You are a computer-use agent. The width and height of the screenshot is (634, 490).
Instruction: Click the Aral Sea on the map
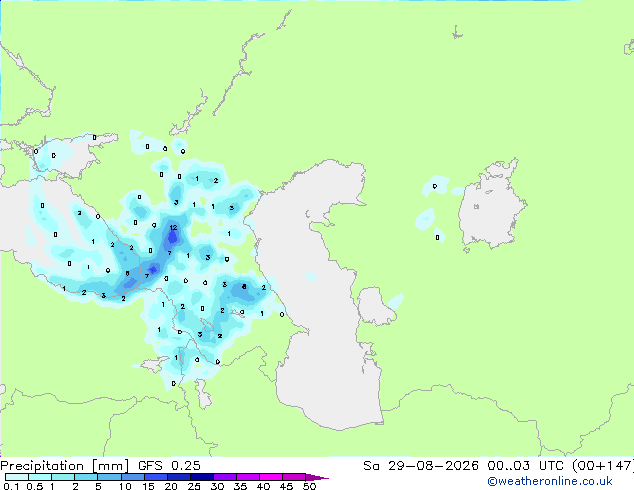pos(491,206)
